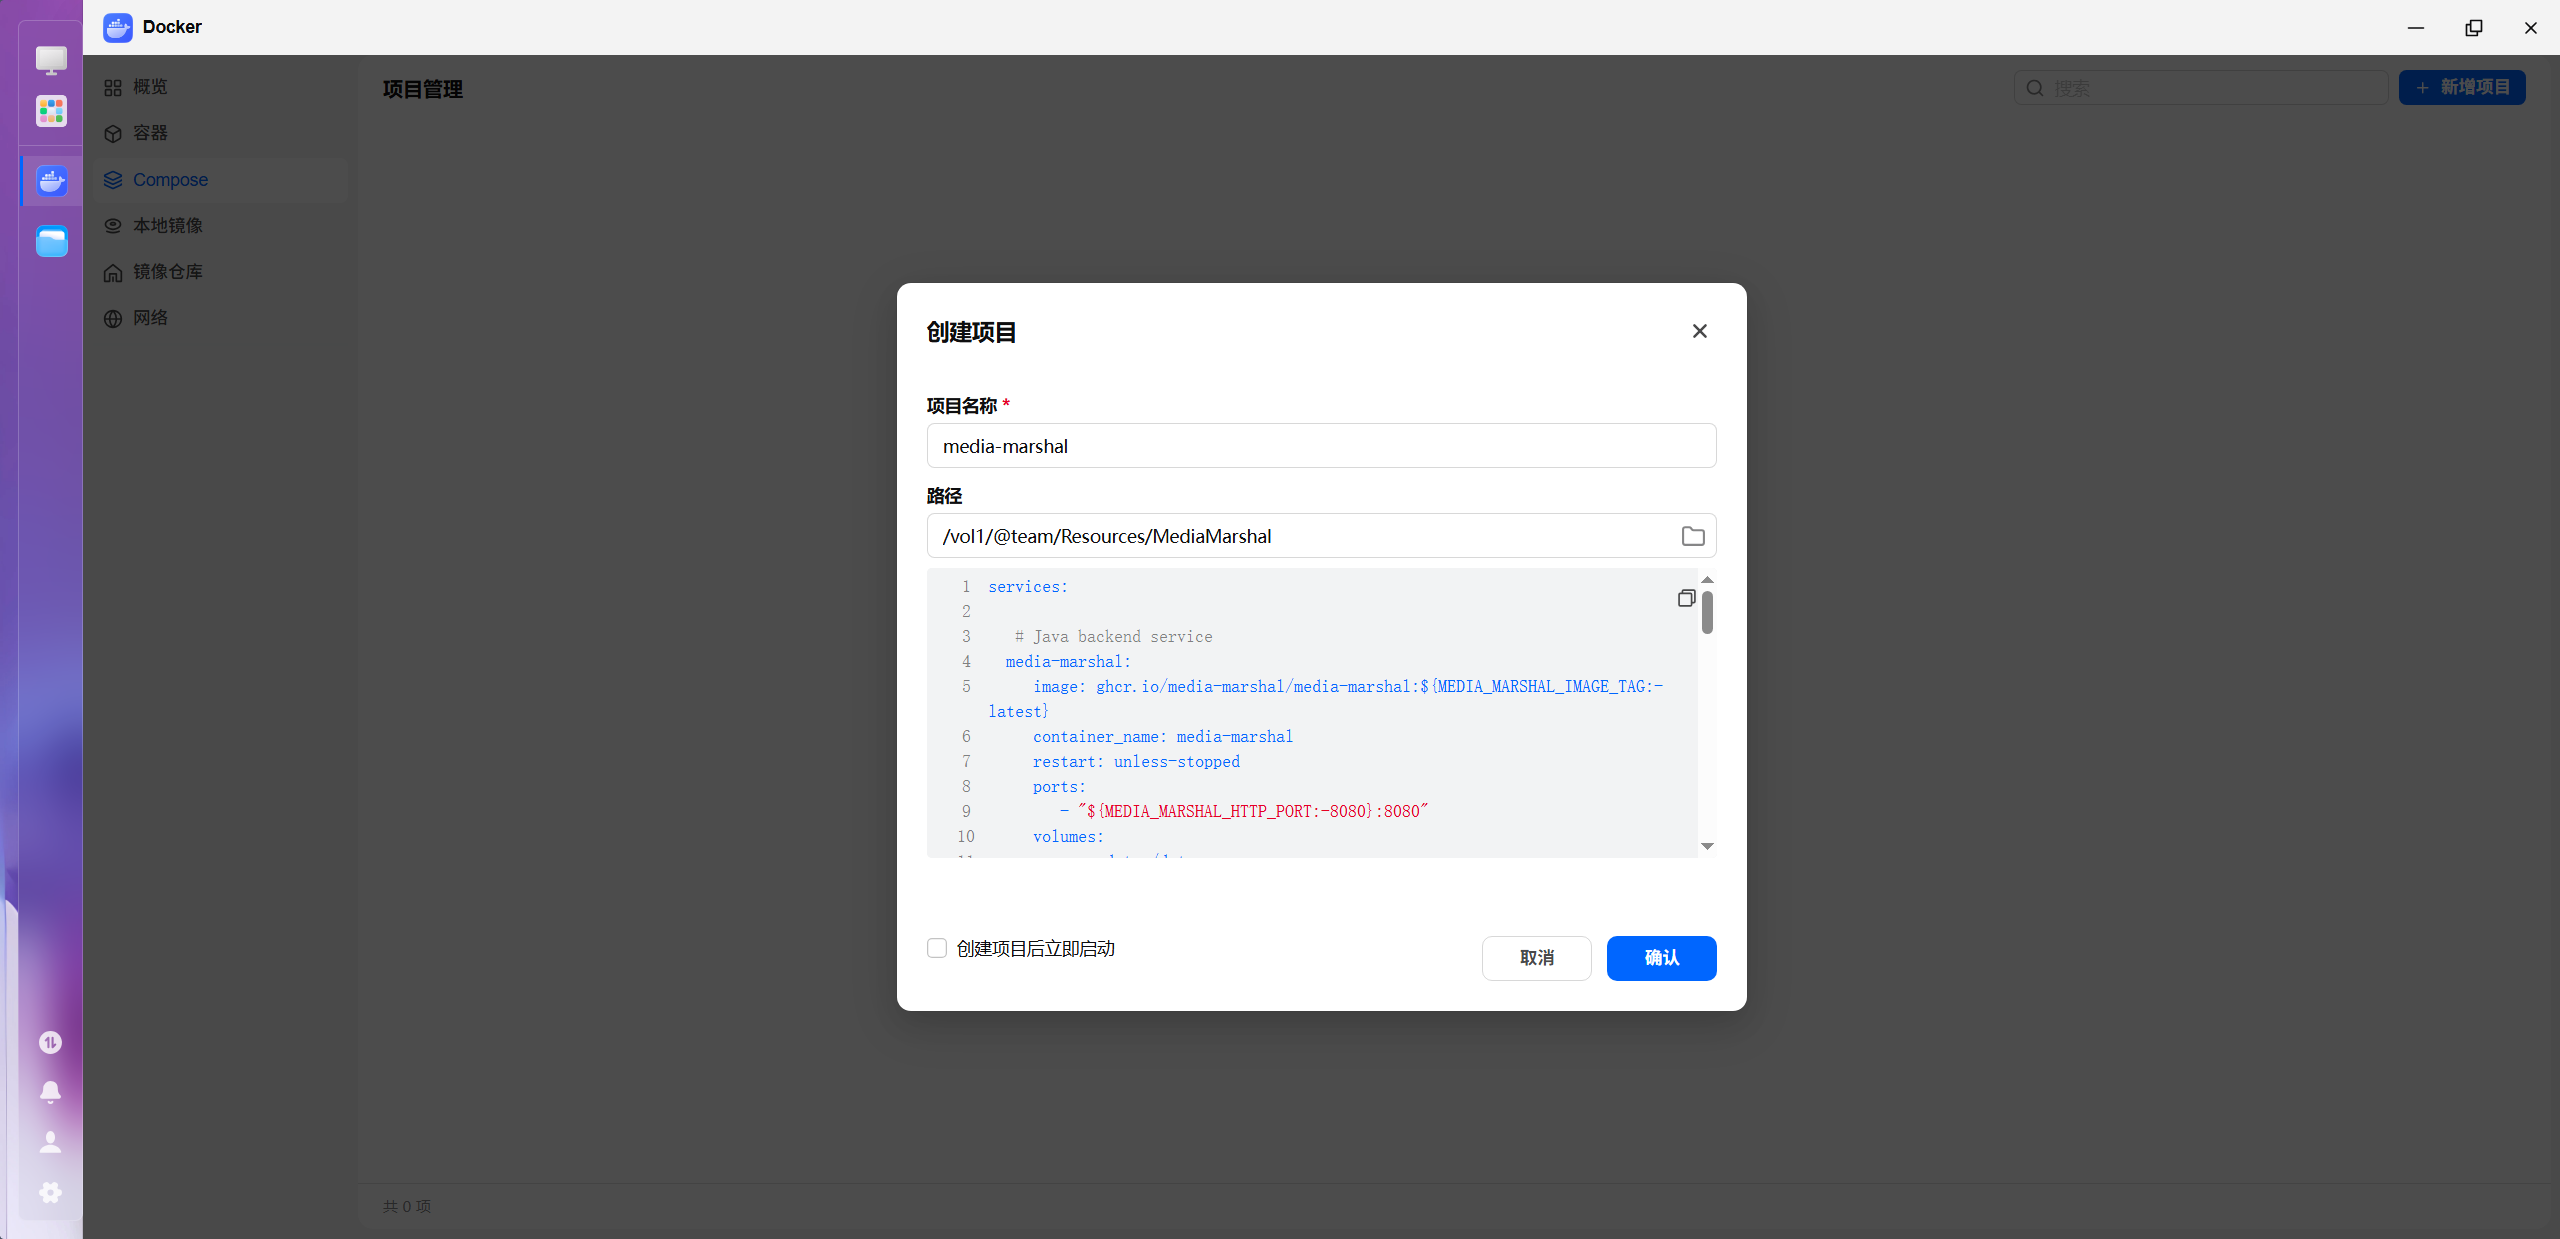2560x1239 pixels.
Task: Open the 本地镜像 local images menu
Action: 220,226
